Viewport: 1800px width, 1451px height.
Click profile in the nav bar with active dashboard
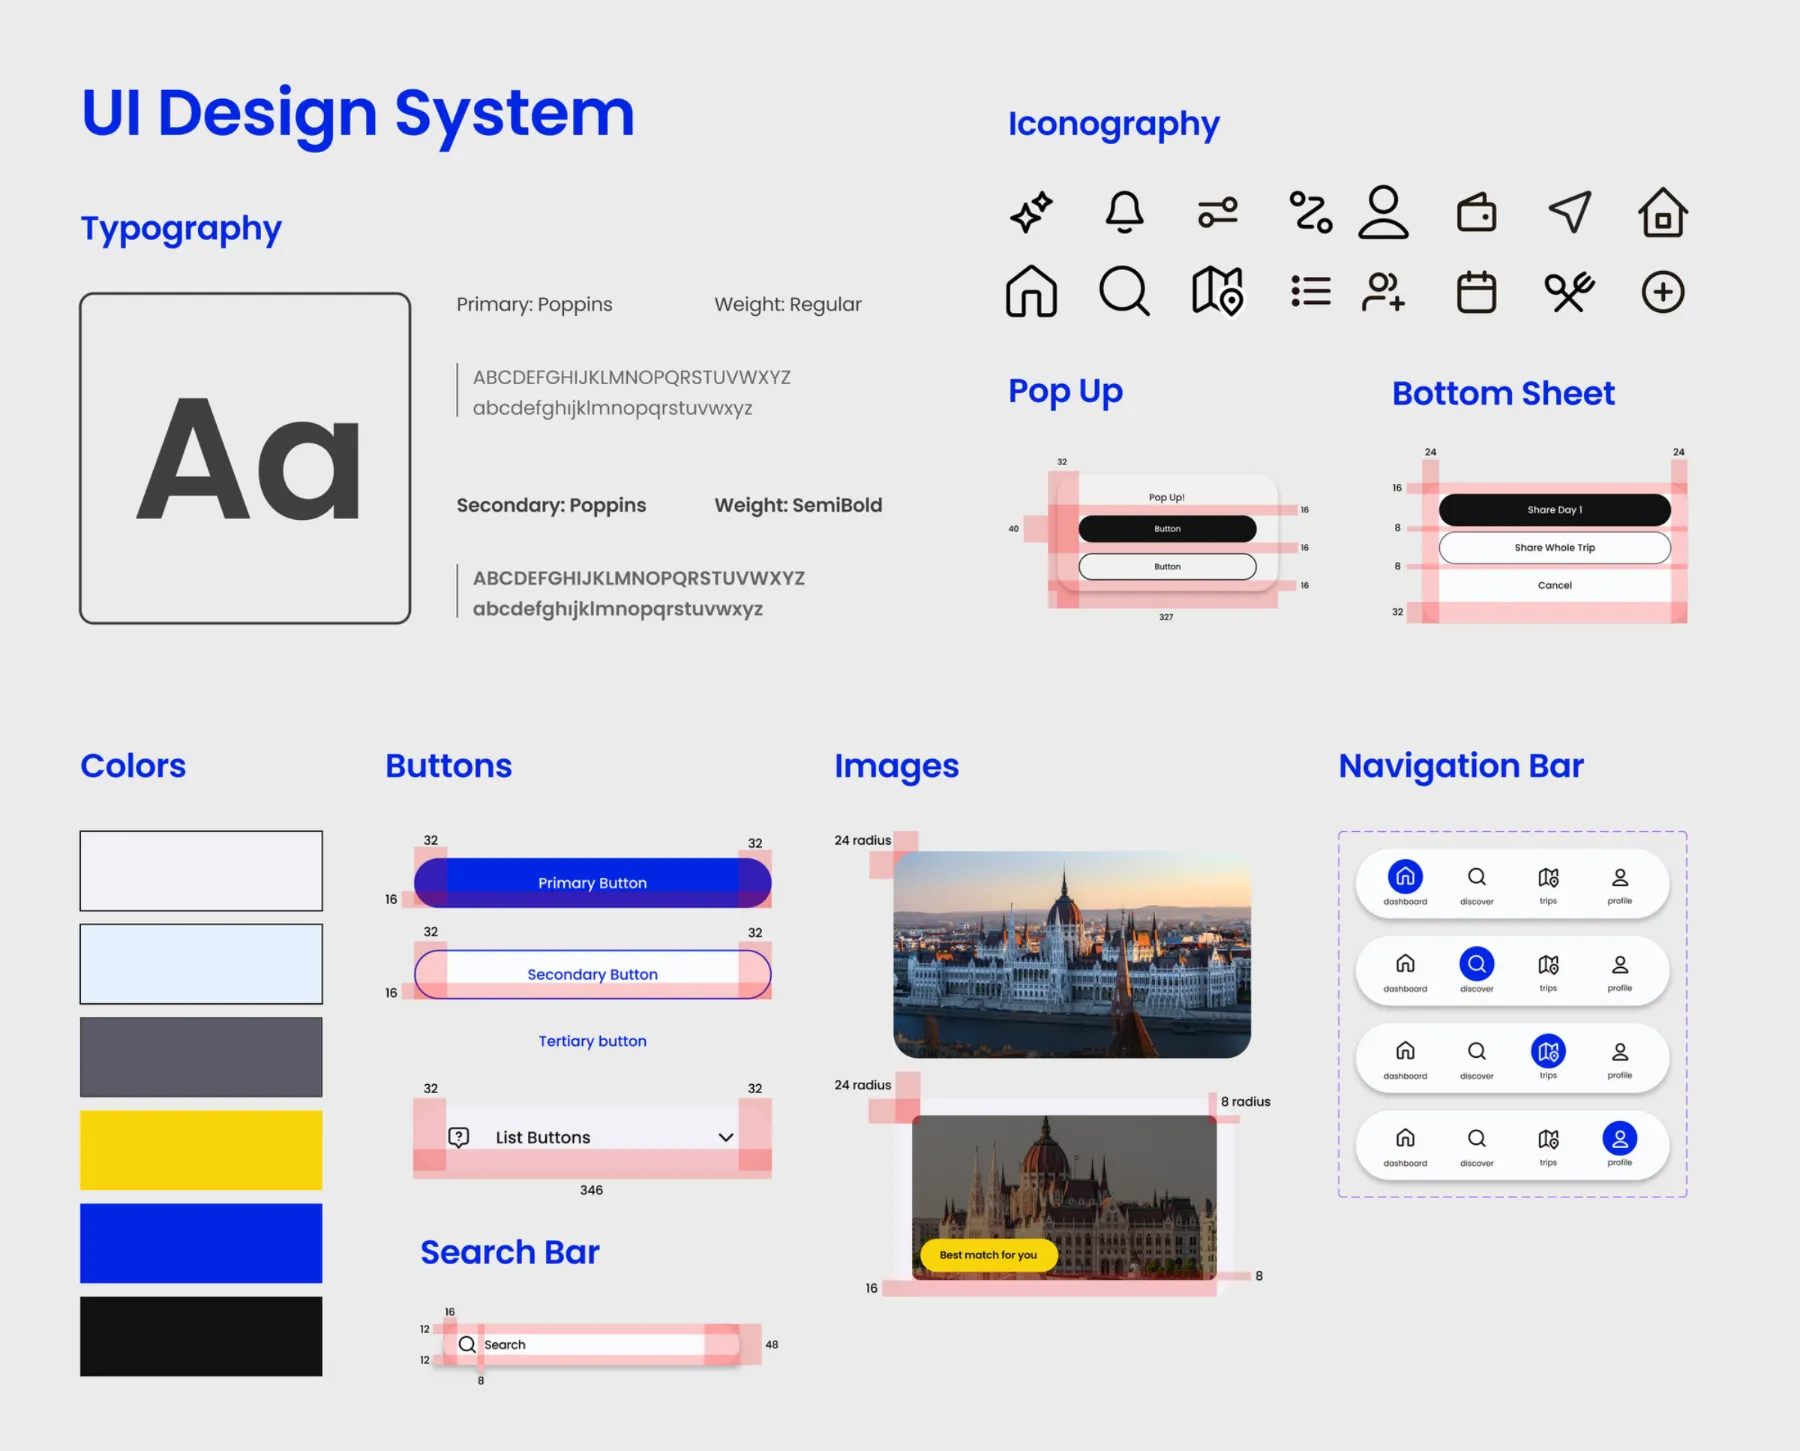pyautogui.click(x=1620, y=884)
